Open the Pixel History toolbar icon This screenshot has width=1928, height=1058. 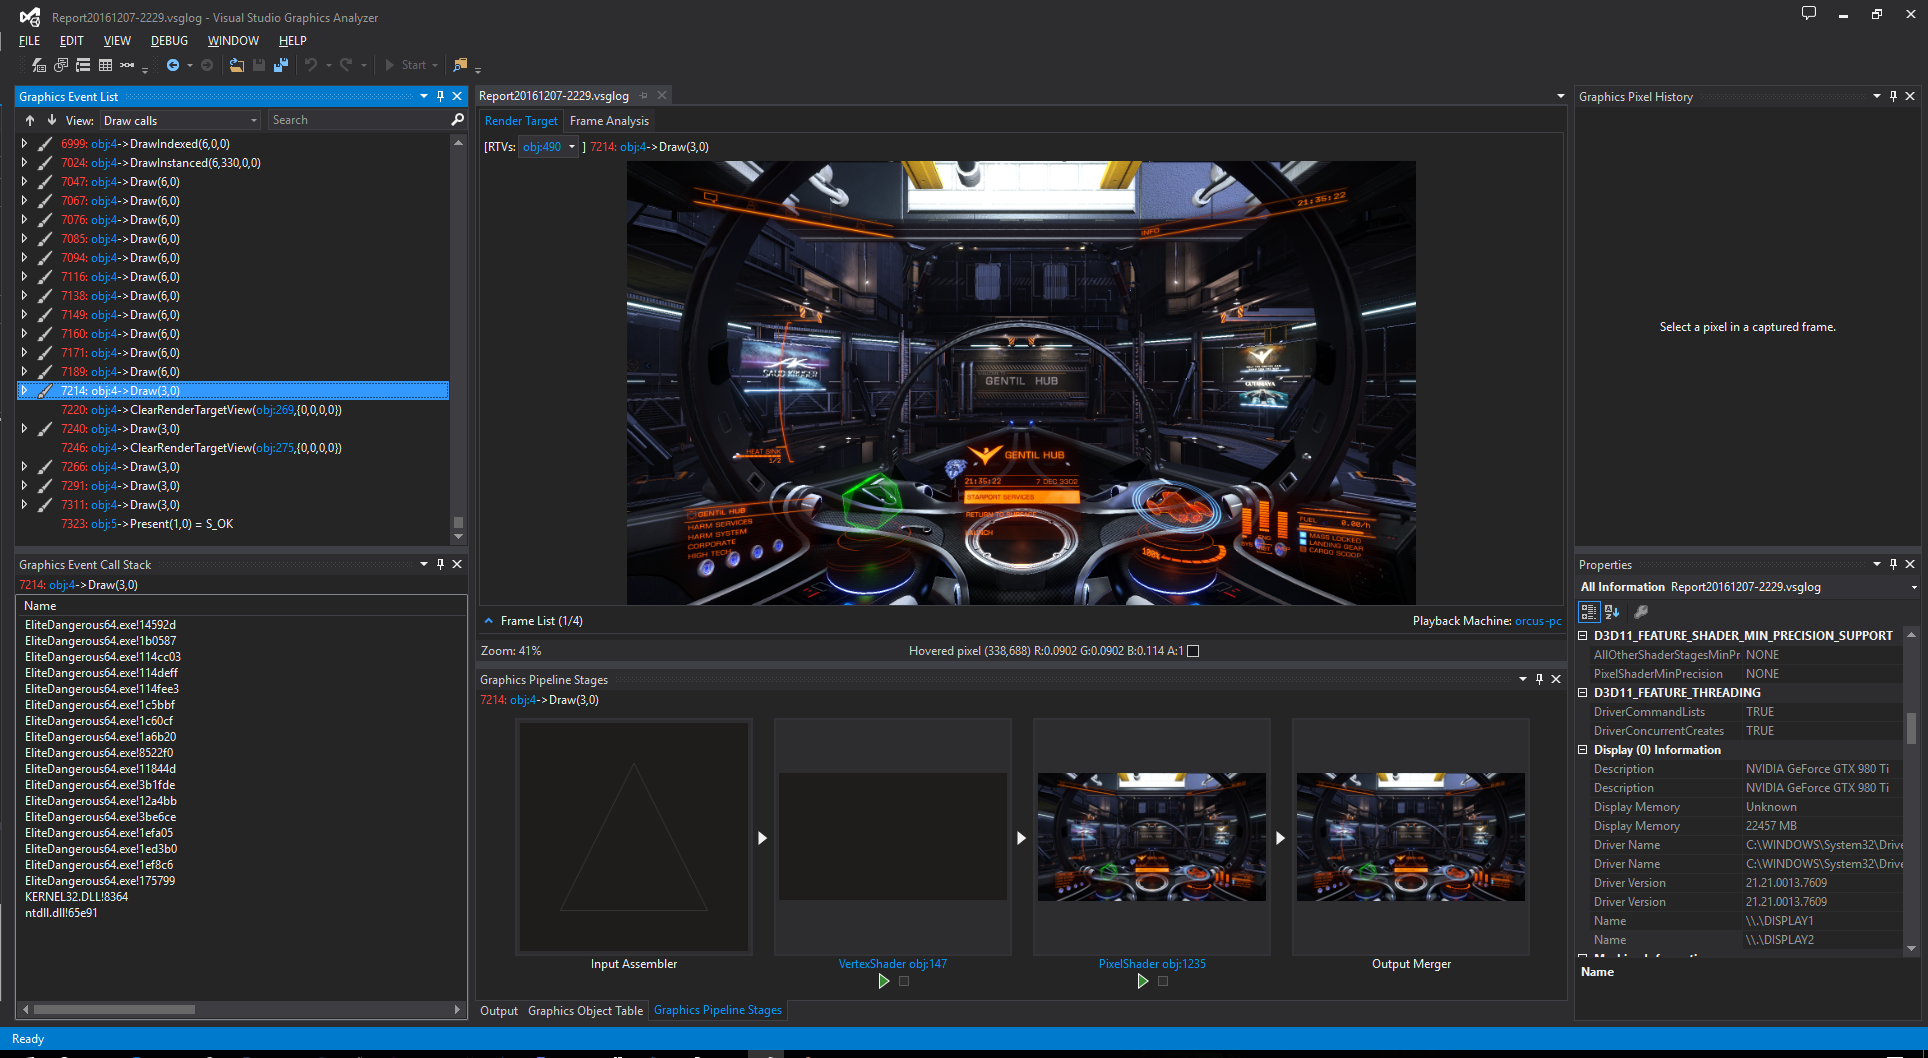tap(61, 65)
